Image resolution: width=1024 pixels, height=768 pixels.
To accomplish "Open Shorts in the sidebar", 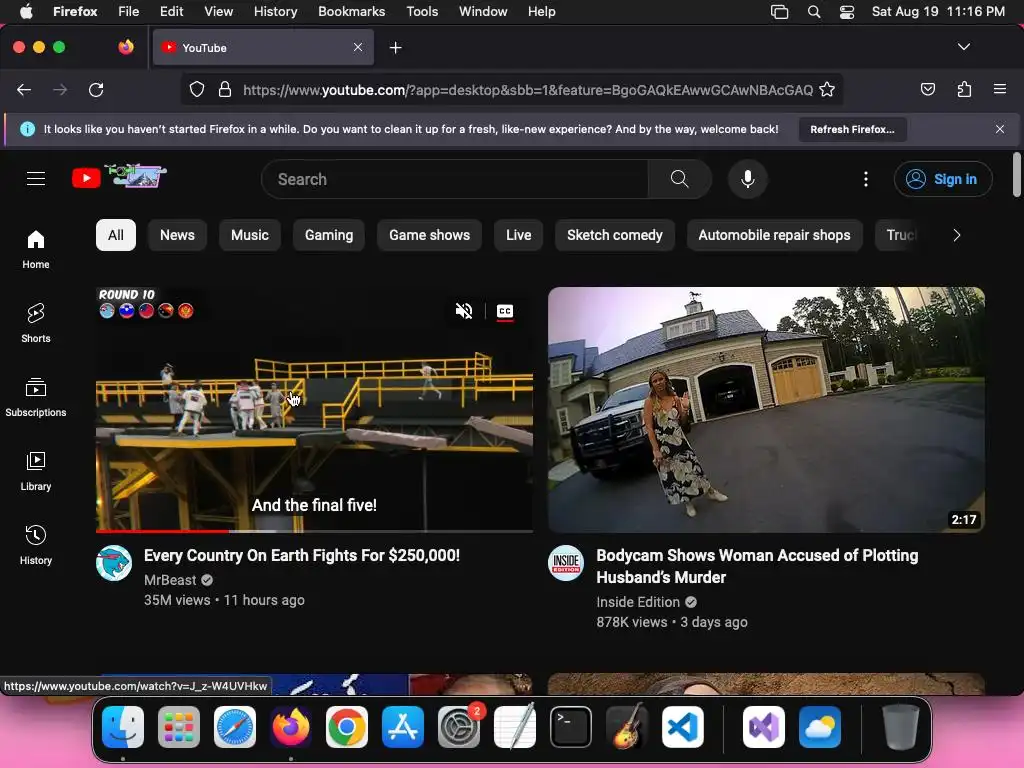I will pyautogui.click(x=36, y=323).
